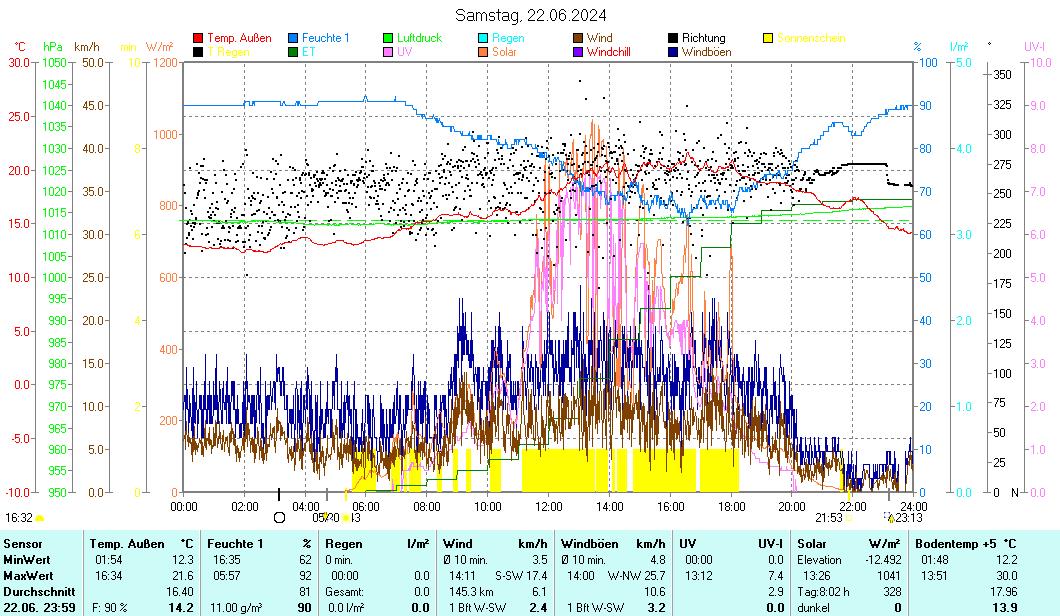Click the 21:53 sunset time marker

coord(828,517)
